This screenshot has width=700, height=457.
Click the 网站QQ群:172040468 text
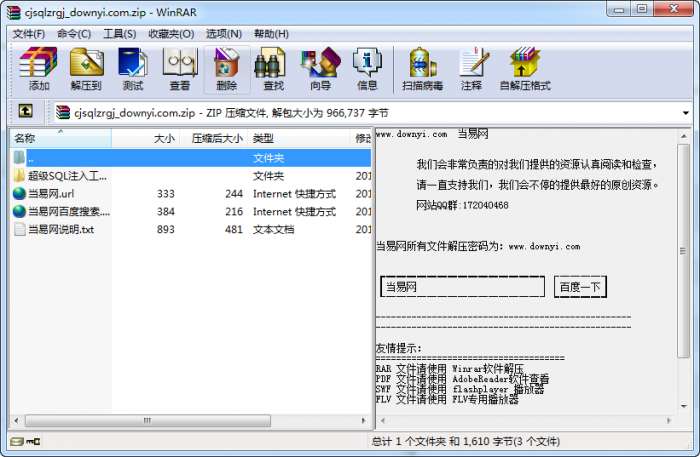(462, 205)
